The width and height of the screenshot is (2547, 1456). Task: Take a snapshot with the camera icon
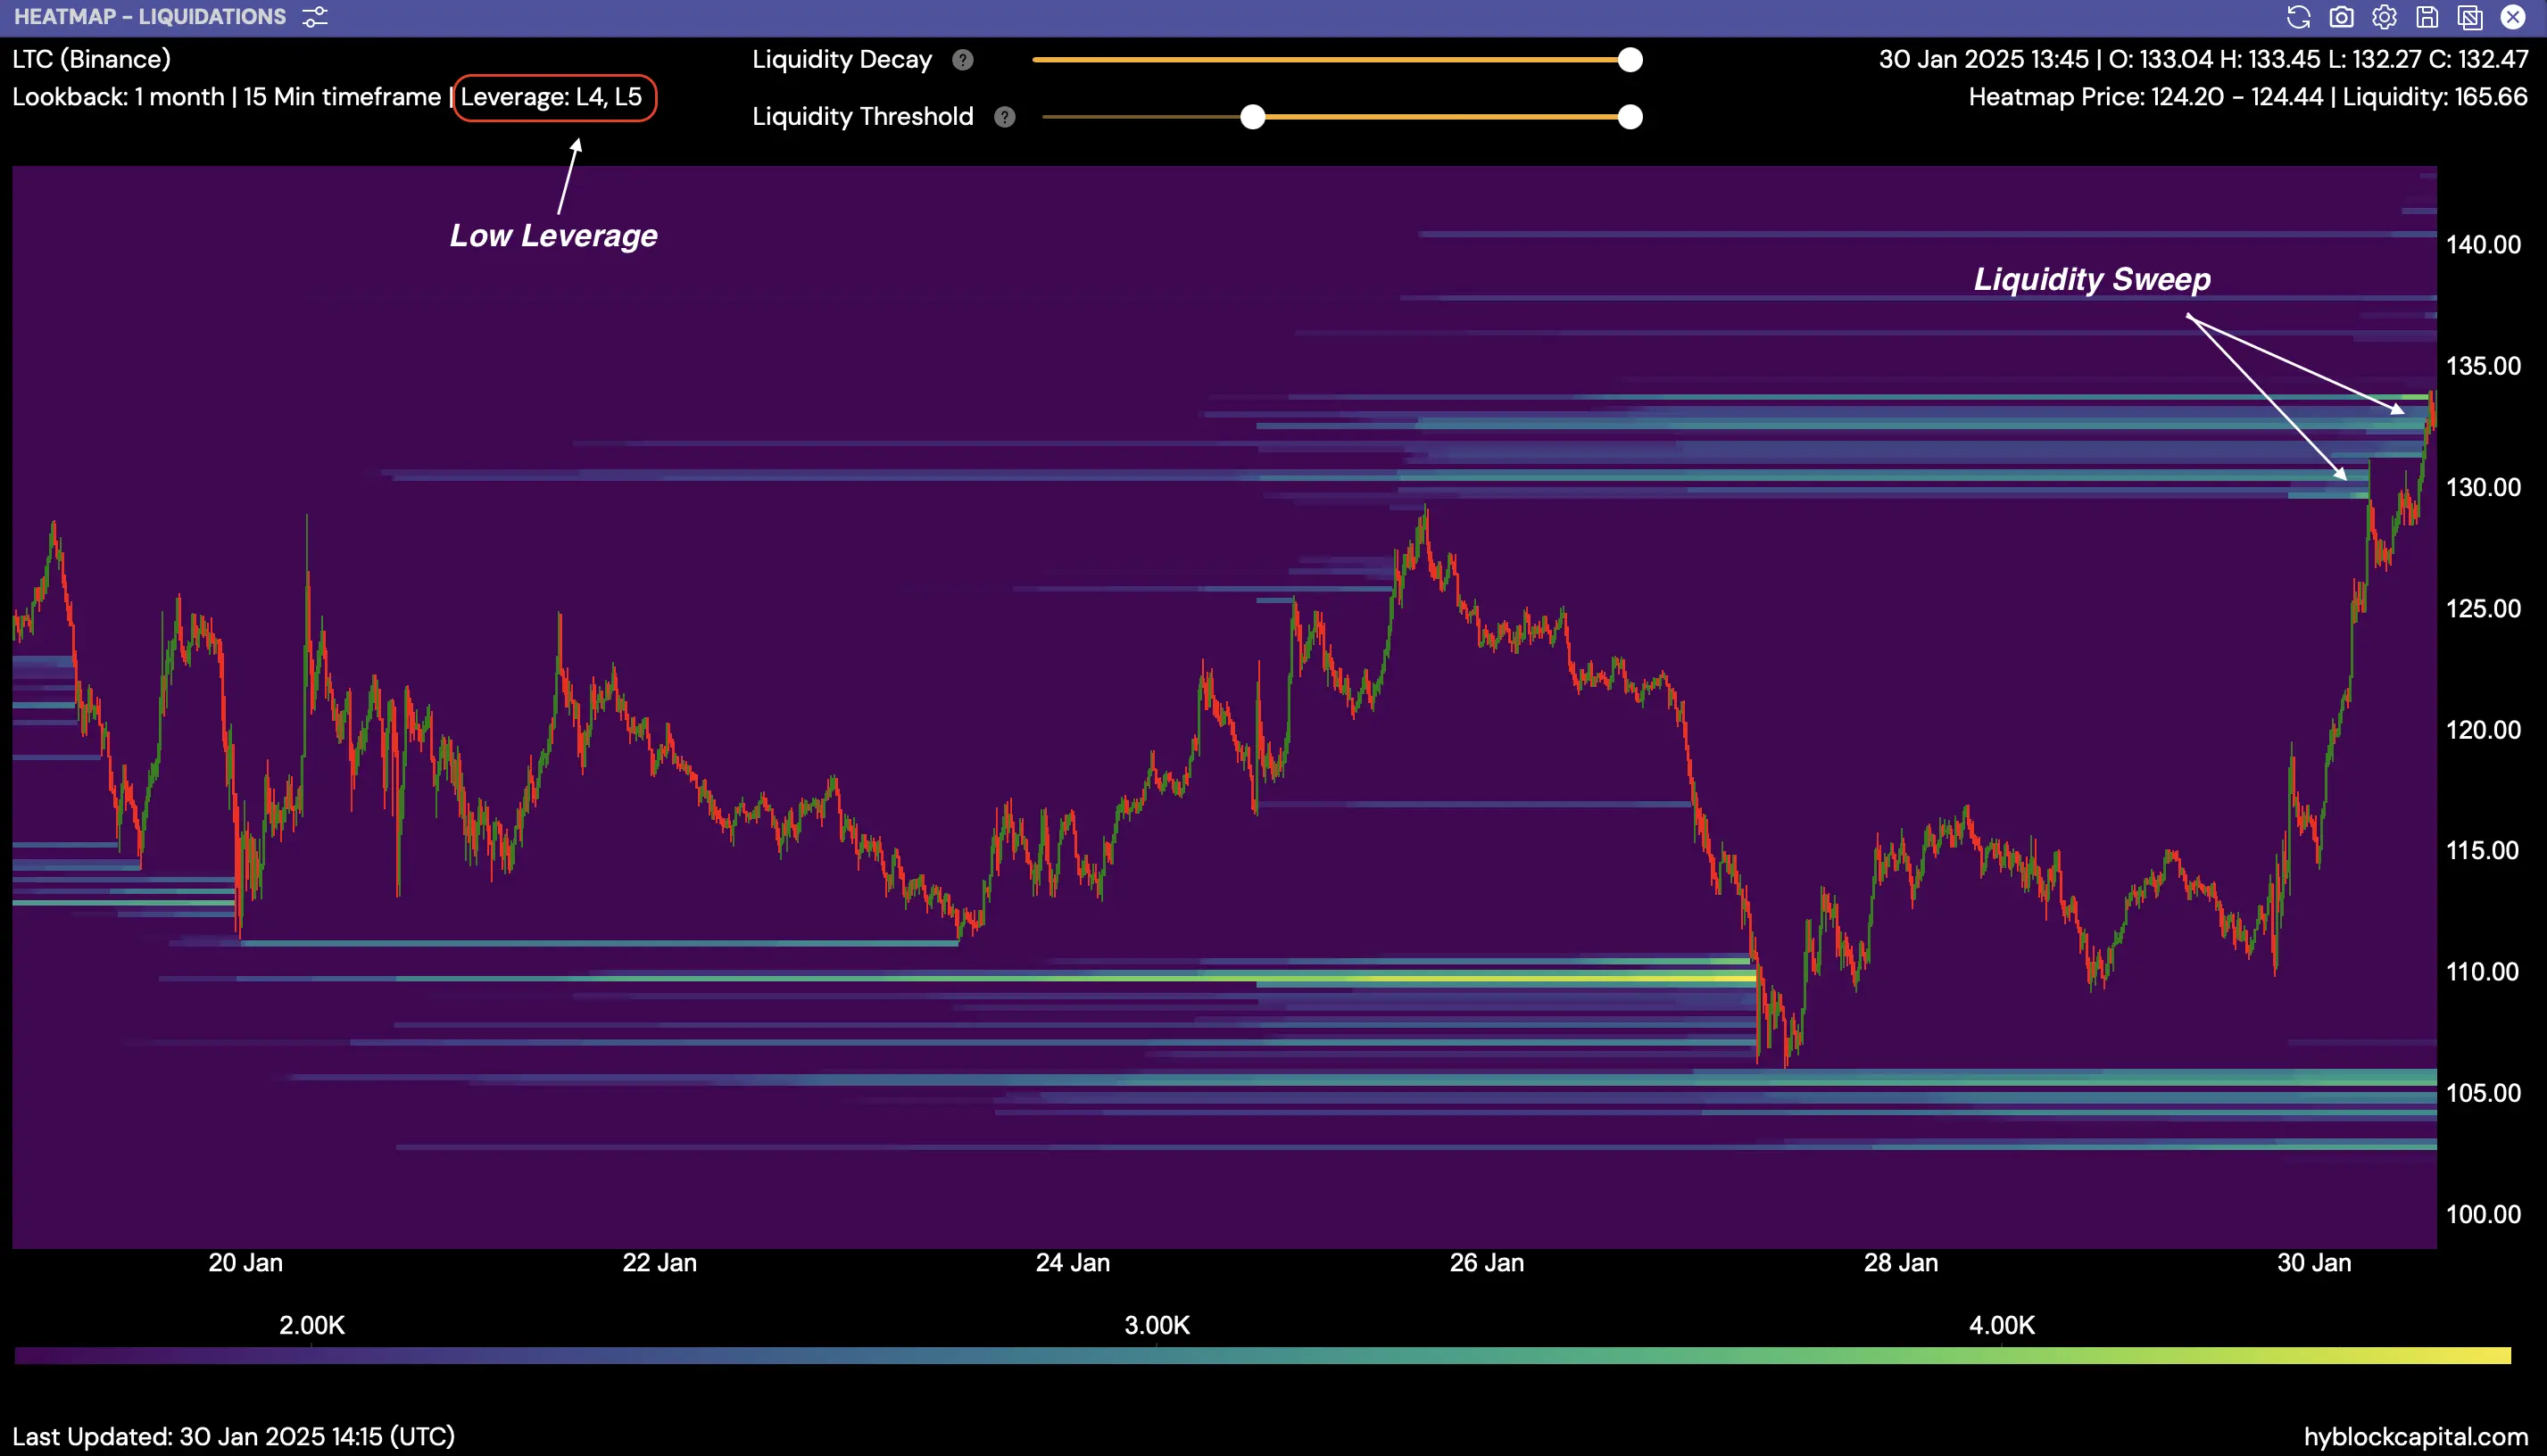coord(2341,17)
